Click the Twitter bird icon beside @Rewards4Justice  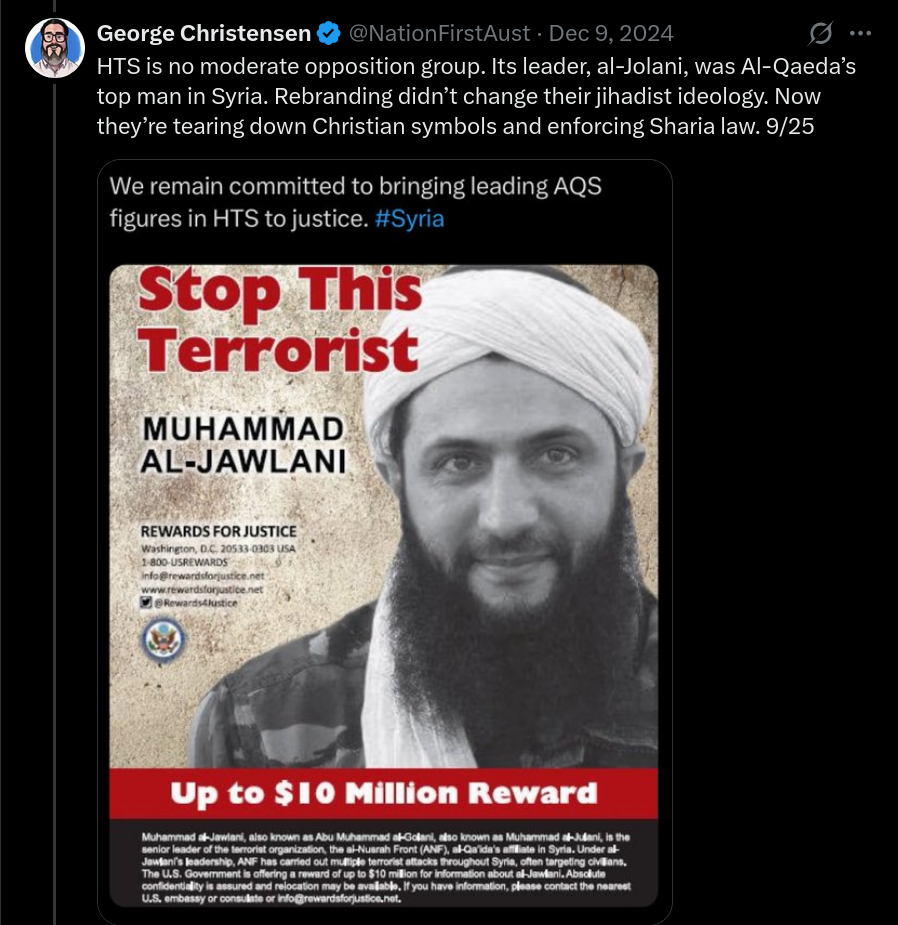146,602
